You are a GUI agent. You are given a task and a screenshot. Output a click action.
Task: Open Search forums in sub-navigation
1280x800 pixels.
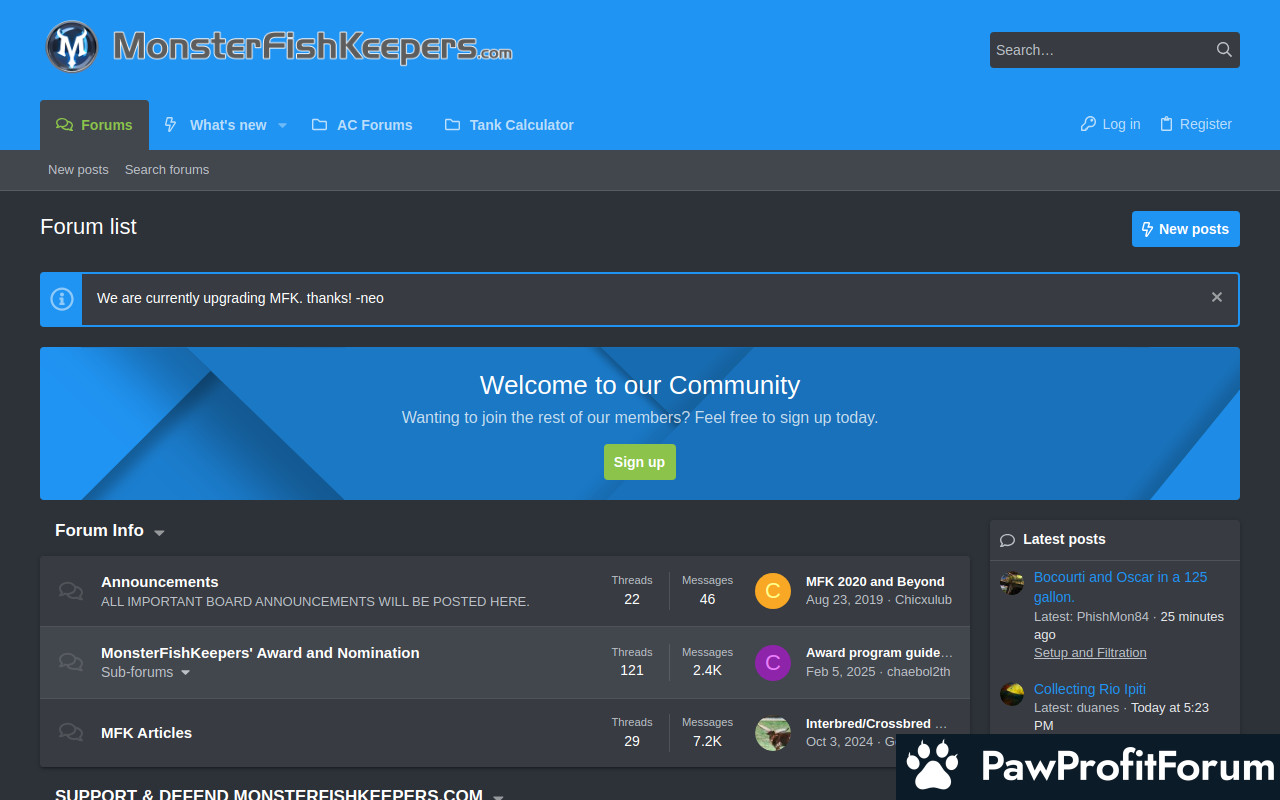click(167, 170)
